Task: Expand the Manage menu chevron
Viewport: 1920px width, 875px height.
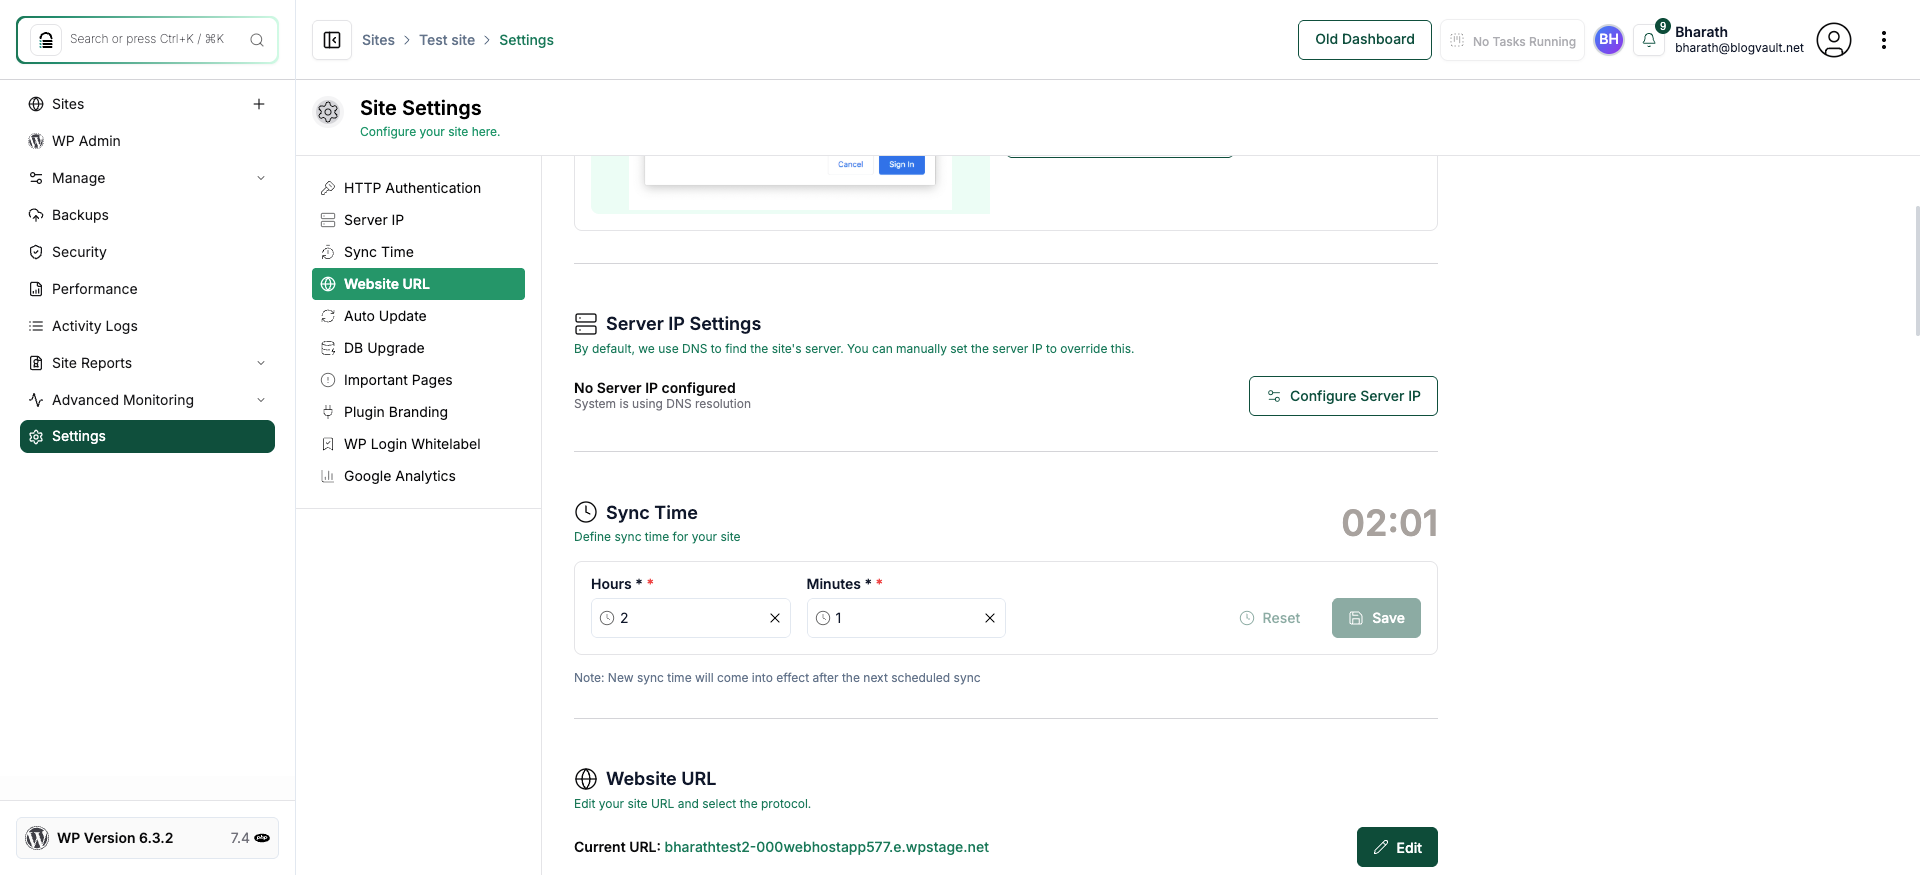Action: [261, 178]
